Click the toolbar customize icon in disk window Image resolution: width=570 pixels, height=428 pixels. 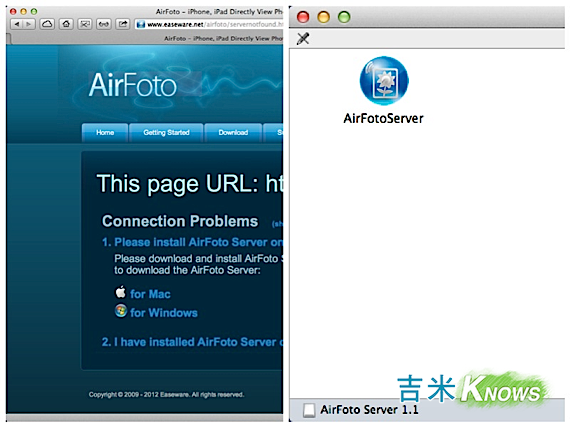[x=303, y=39]
